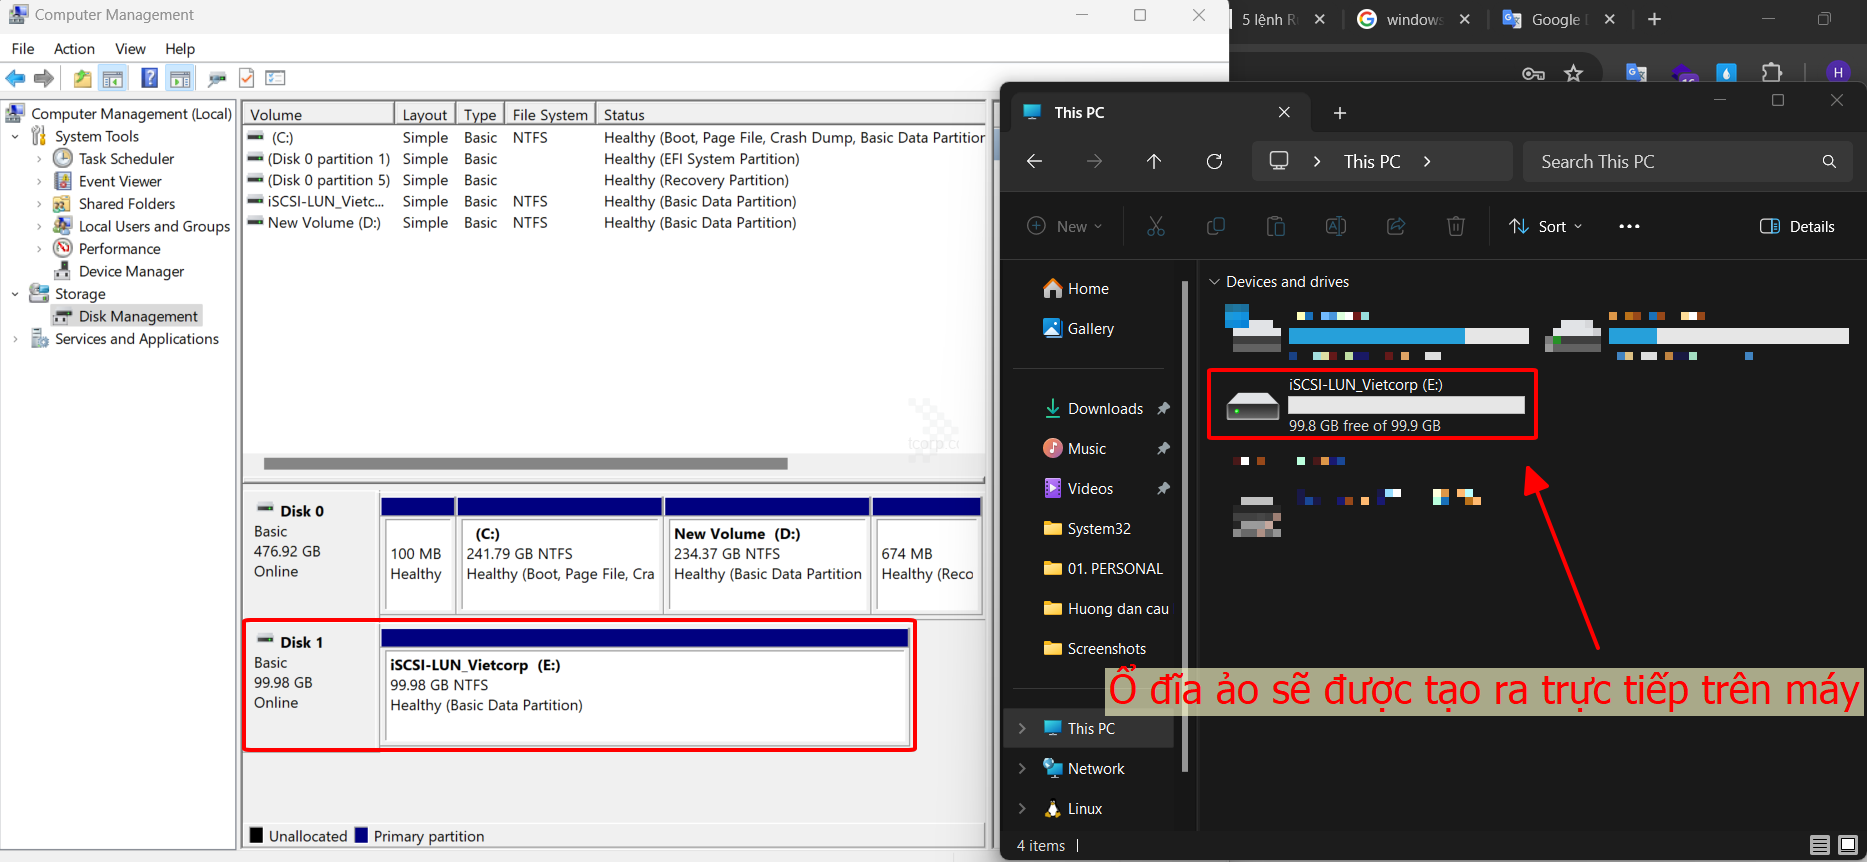Expand the Services and Applications node
Screen dimensions: 1867x862
point(15,339)
